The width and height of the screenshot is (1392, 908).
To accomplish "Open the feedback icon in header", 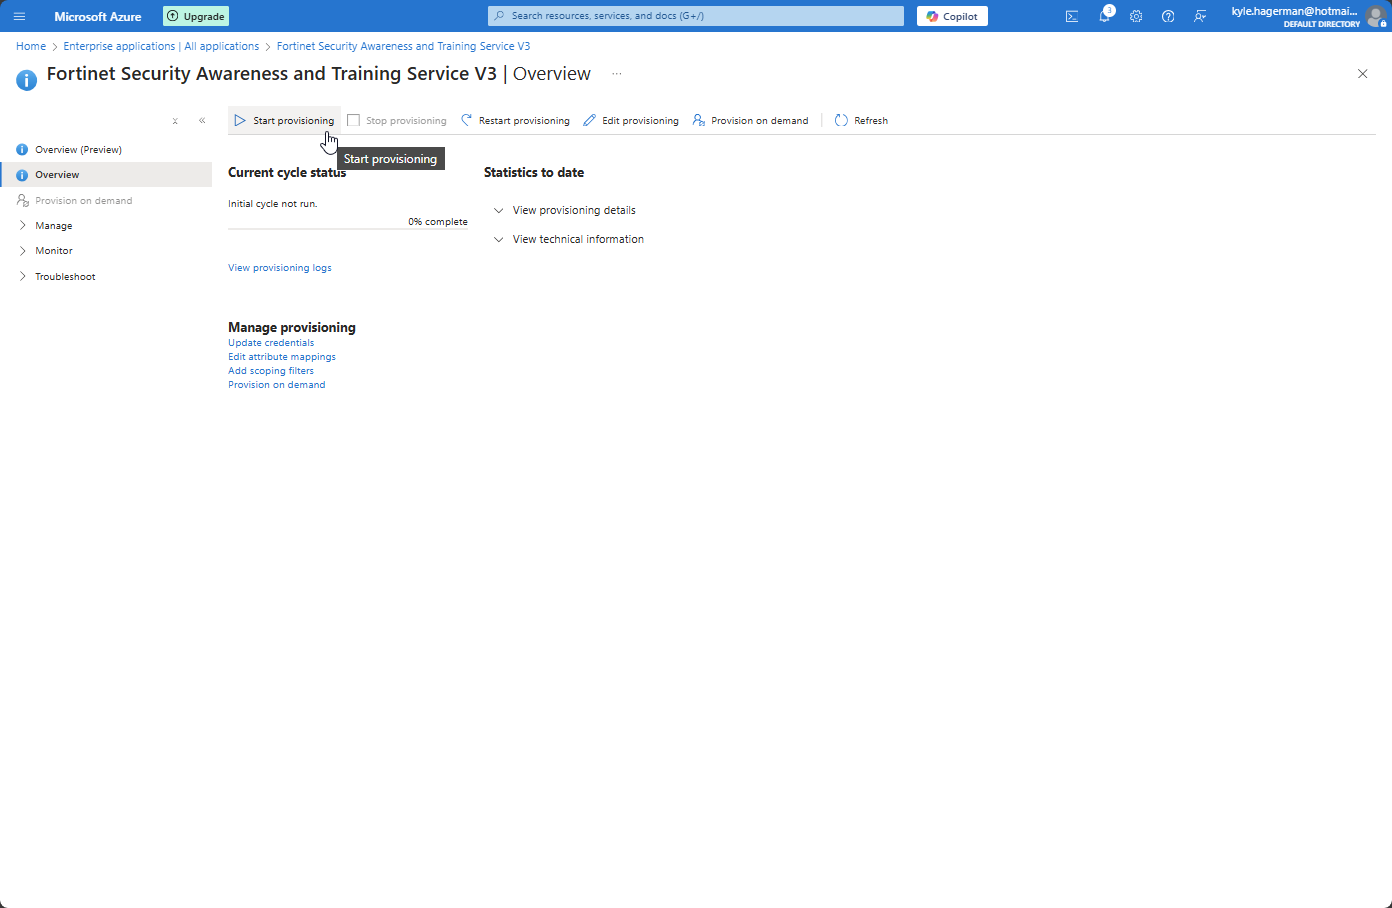I will pyautogui.click(x=1200, y=16).
